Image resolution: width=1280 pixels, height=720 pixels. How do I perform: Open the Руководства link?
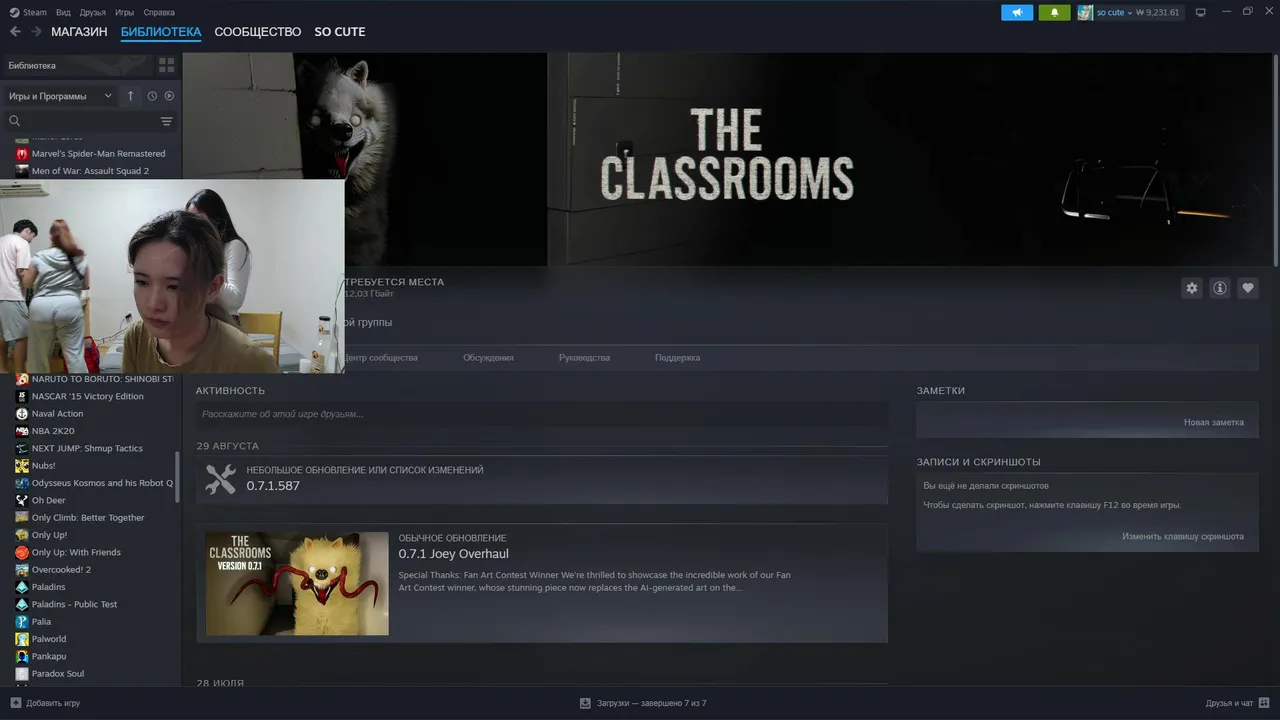[x=584, y=357]
